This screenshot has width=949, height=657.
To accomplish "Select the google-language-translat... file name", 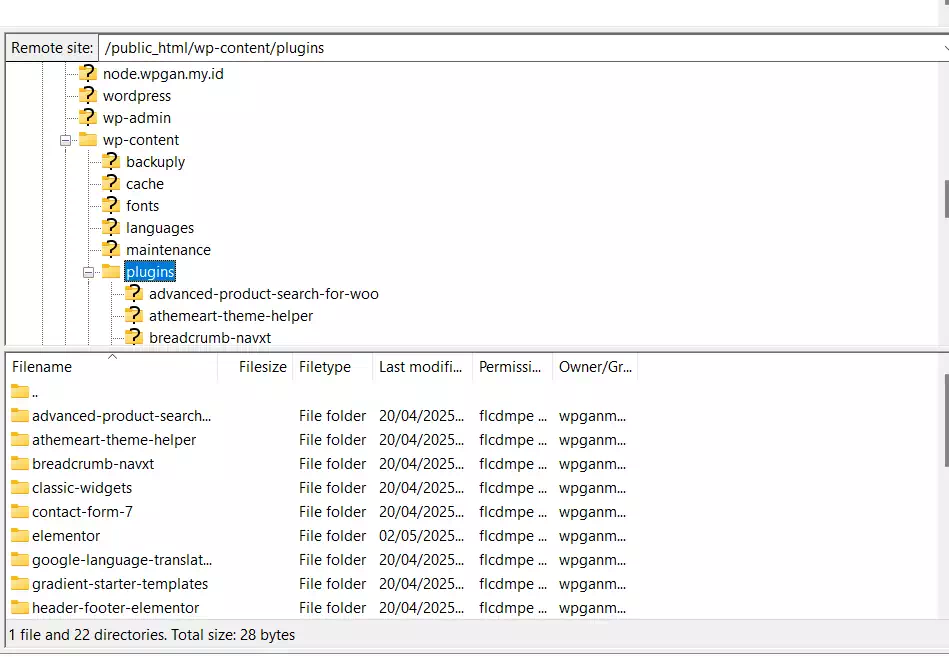I will click(x=122, y=560).
